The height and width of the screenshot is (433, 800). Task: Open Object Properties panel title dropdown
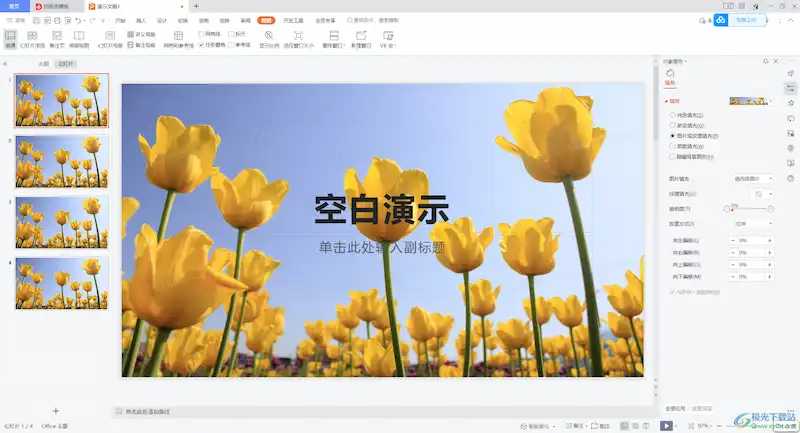[x=675, y=62]
